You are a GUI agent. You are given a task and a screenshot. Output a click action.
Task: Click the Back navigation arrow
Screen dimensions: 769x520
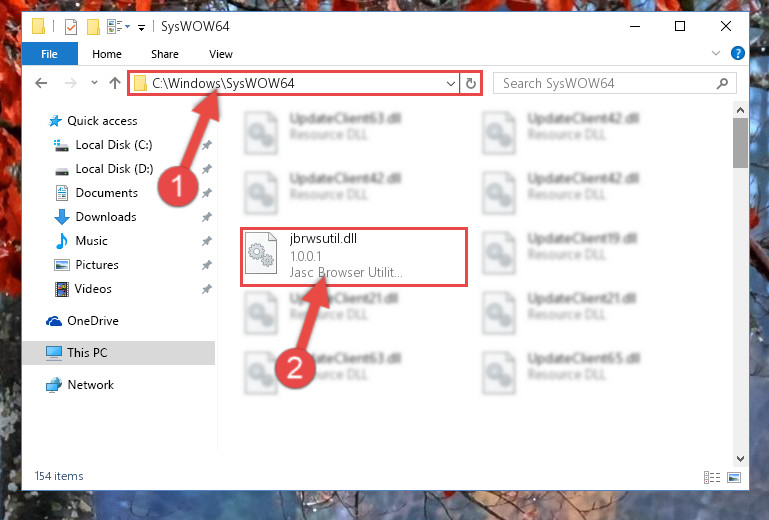[x=41, y=83]
